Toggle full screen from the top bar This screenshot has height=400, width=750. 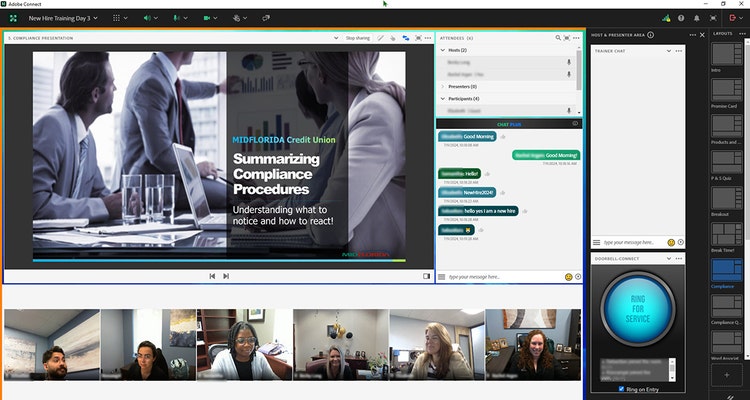click(713, 18)
